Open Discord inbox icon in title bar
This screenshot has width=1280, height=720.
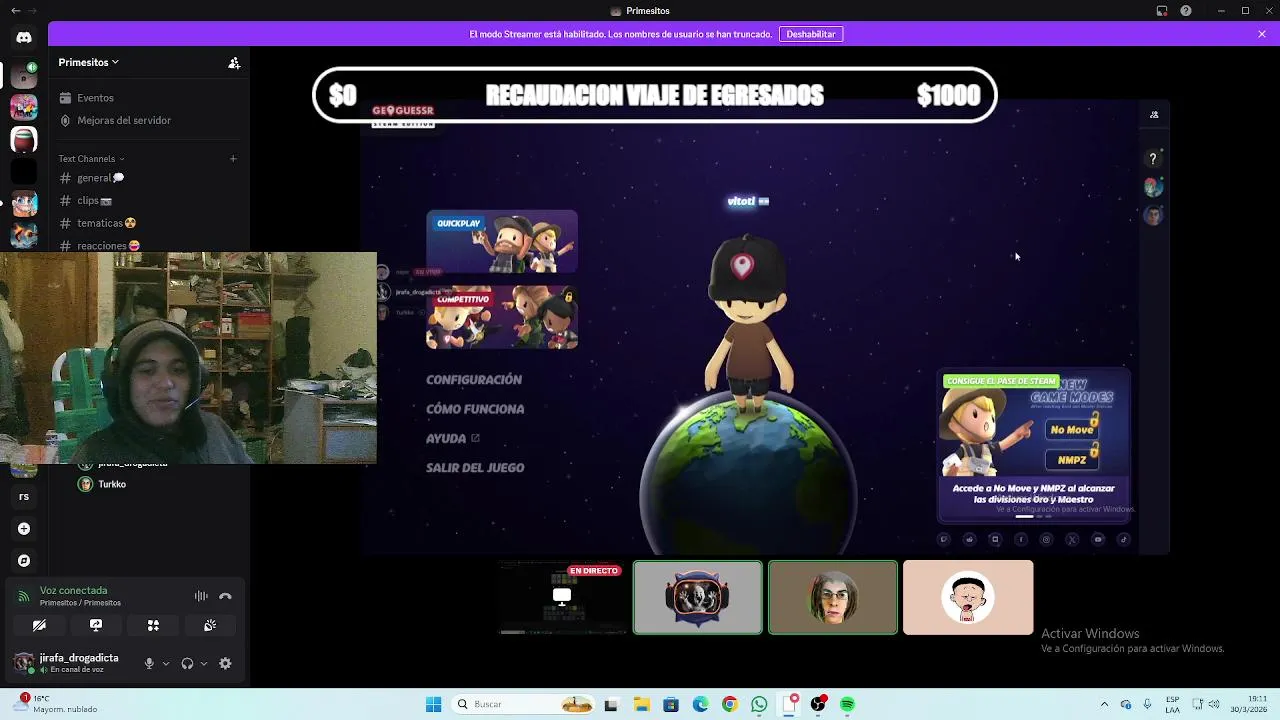(x=1162, y=11)
